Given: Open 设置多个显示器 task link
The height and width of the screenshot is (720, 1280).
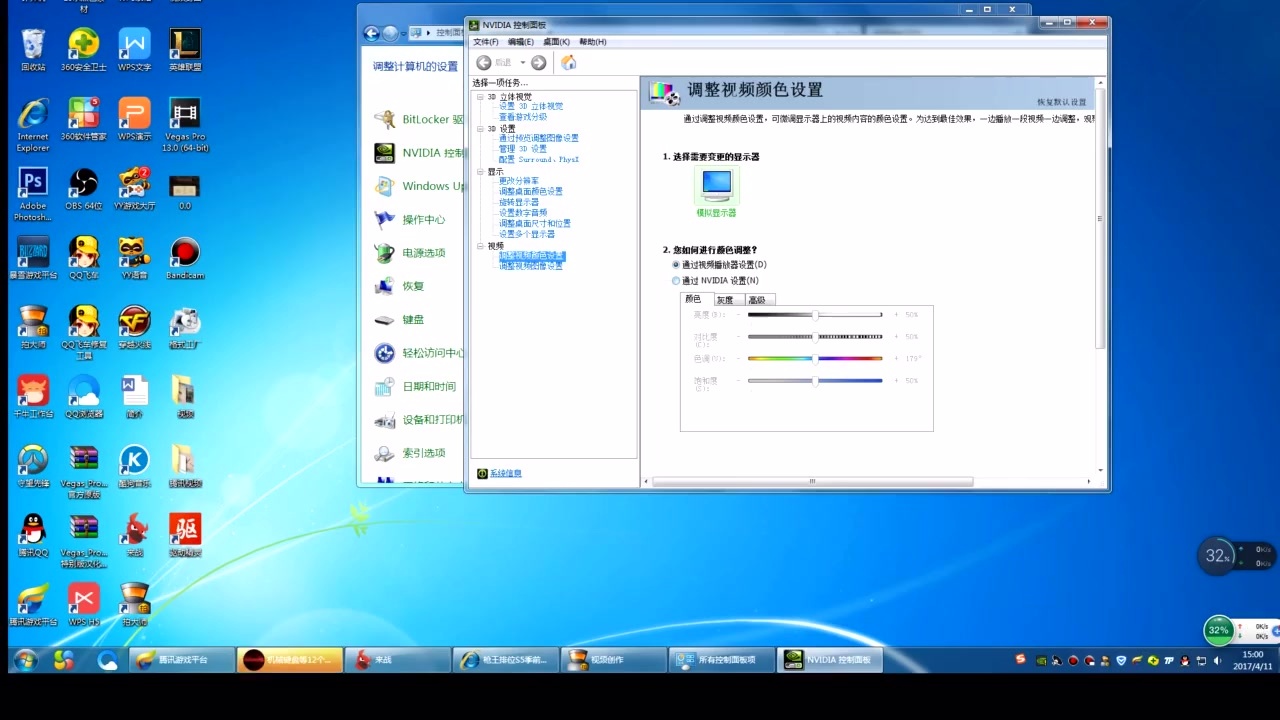Looking at the screenshot, I should click(x=527, y=234).
